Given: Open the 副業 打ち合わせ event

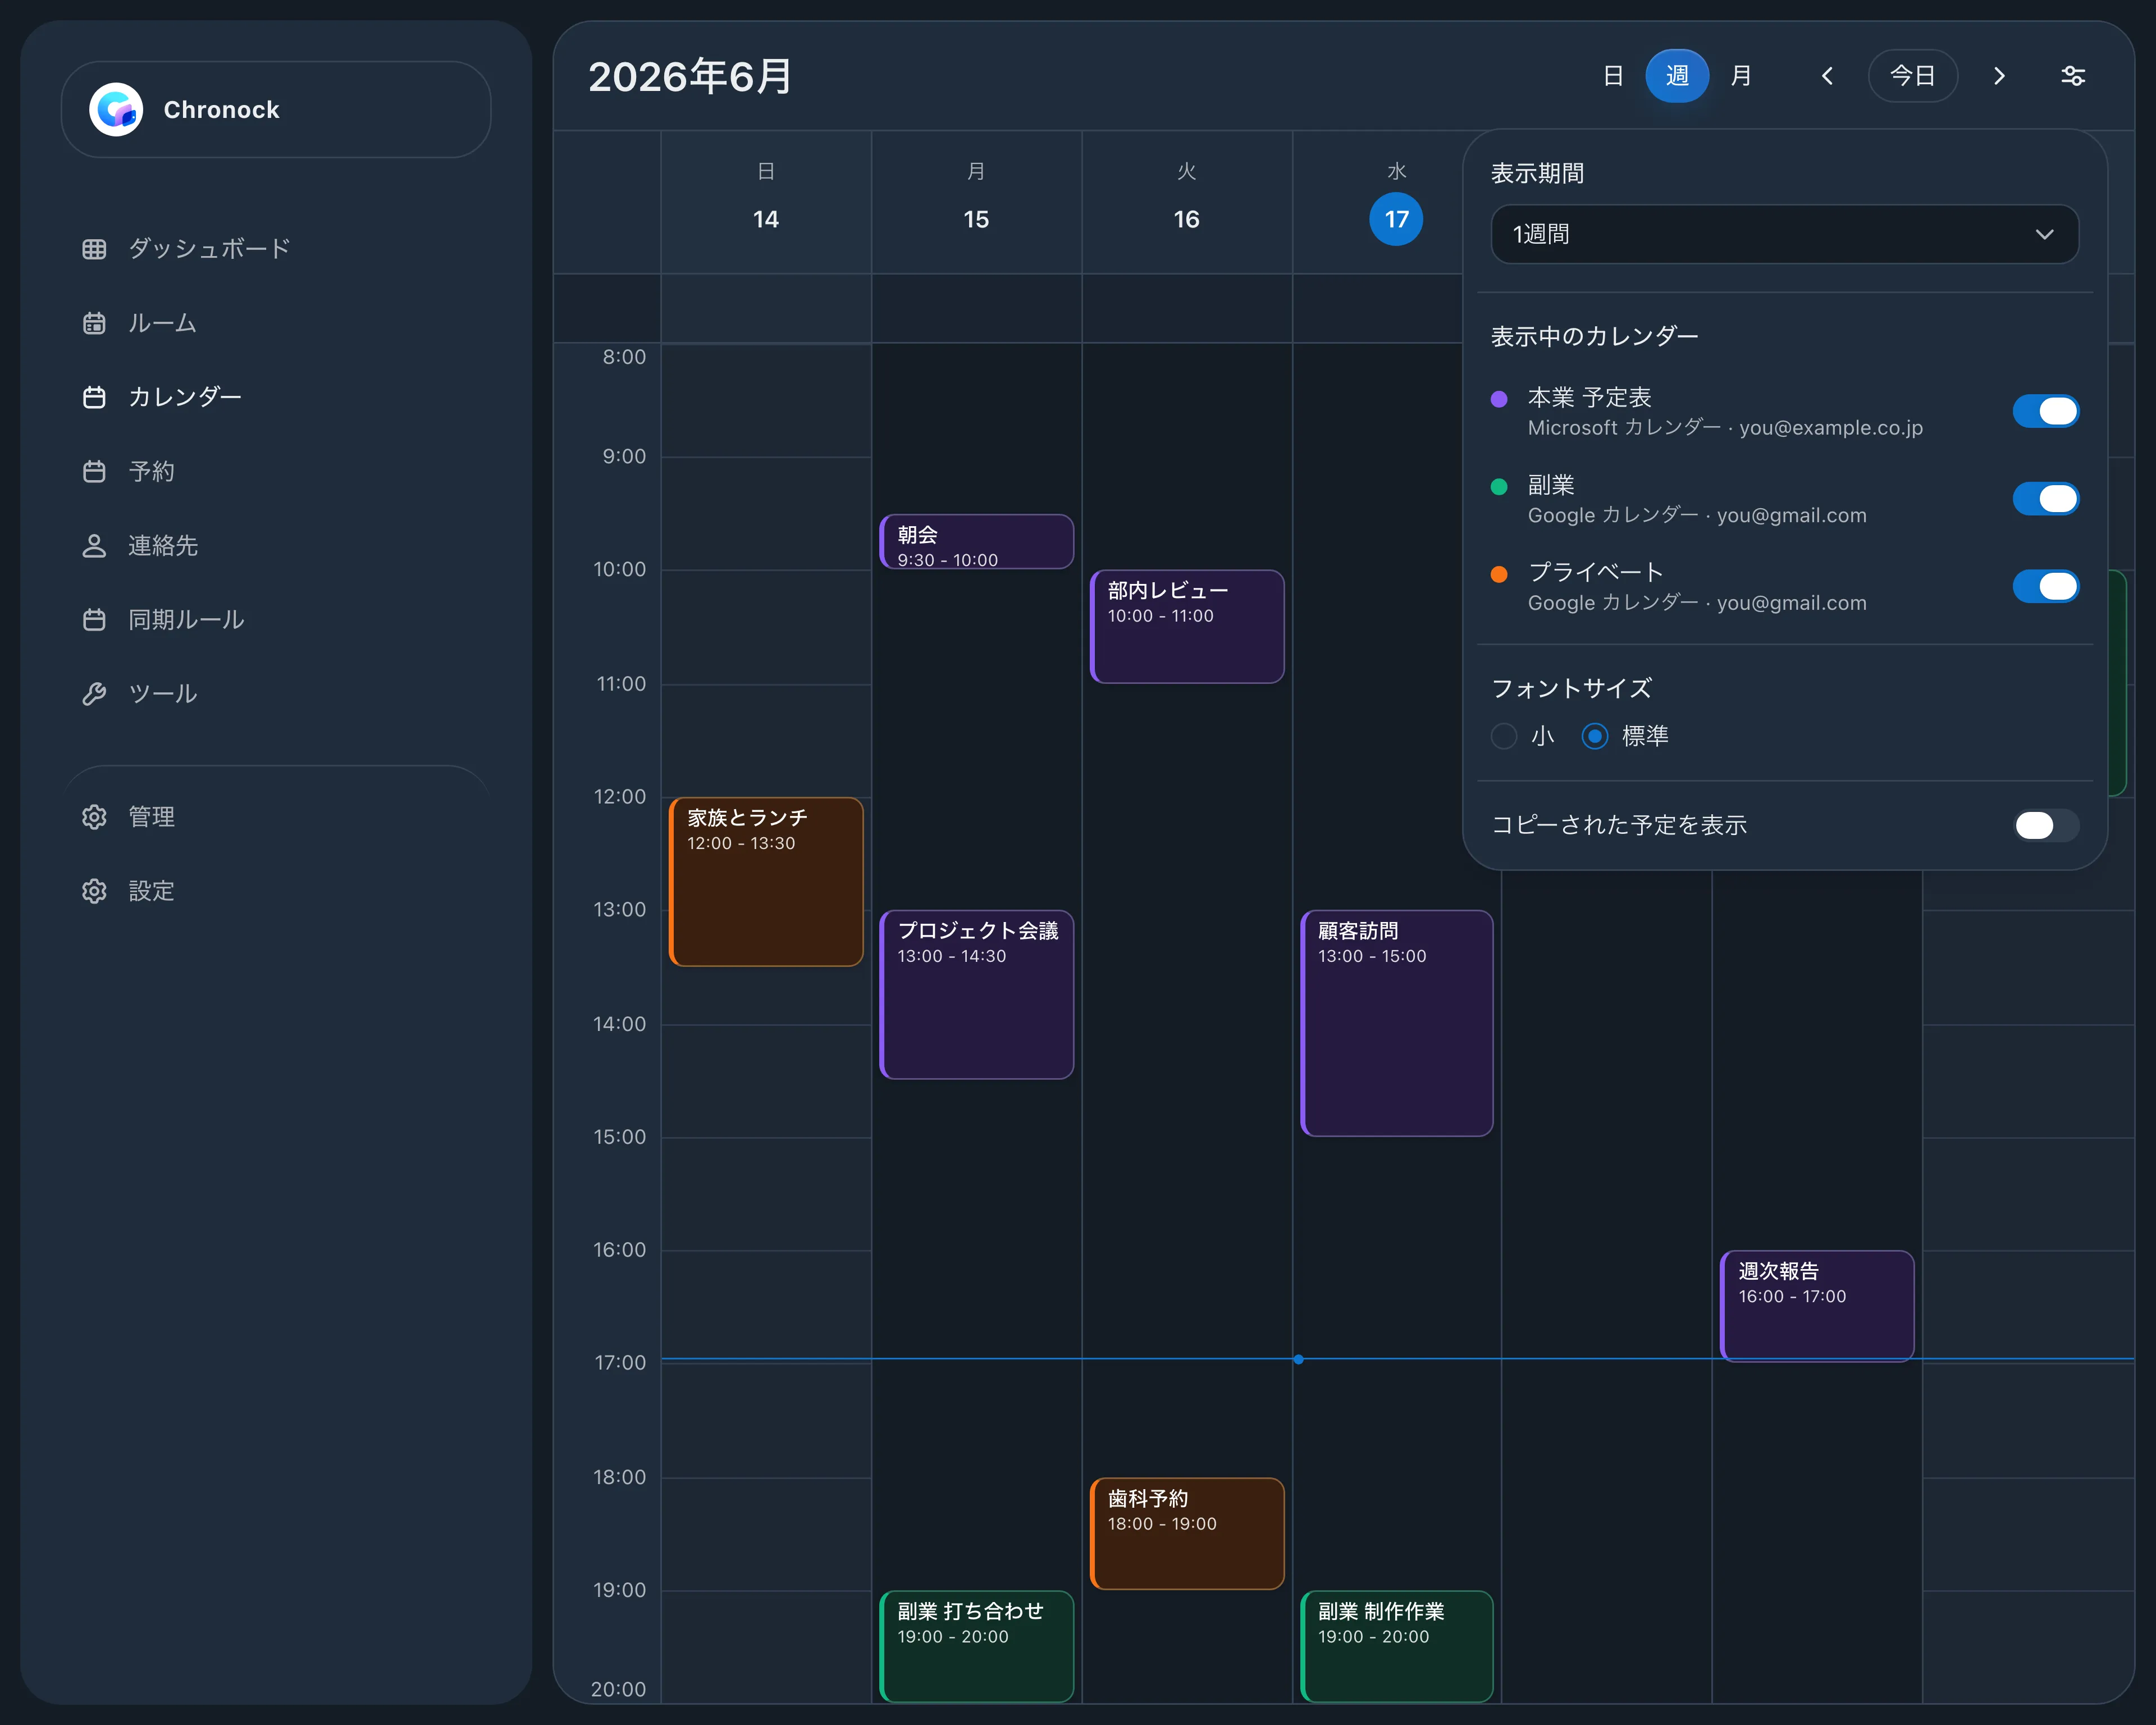Looking at the screenshot, I should click(x=976, y=1646).
